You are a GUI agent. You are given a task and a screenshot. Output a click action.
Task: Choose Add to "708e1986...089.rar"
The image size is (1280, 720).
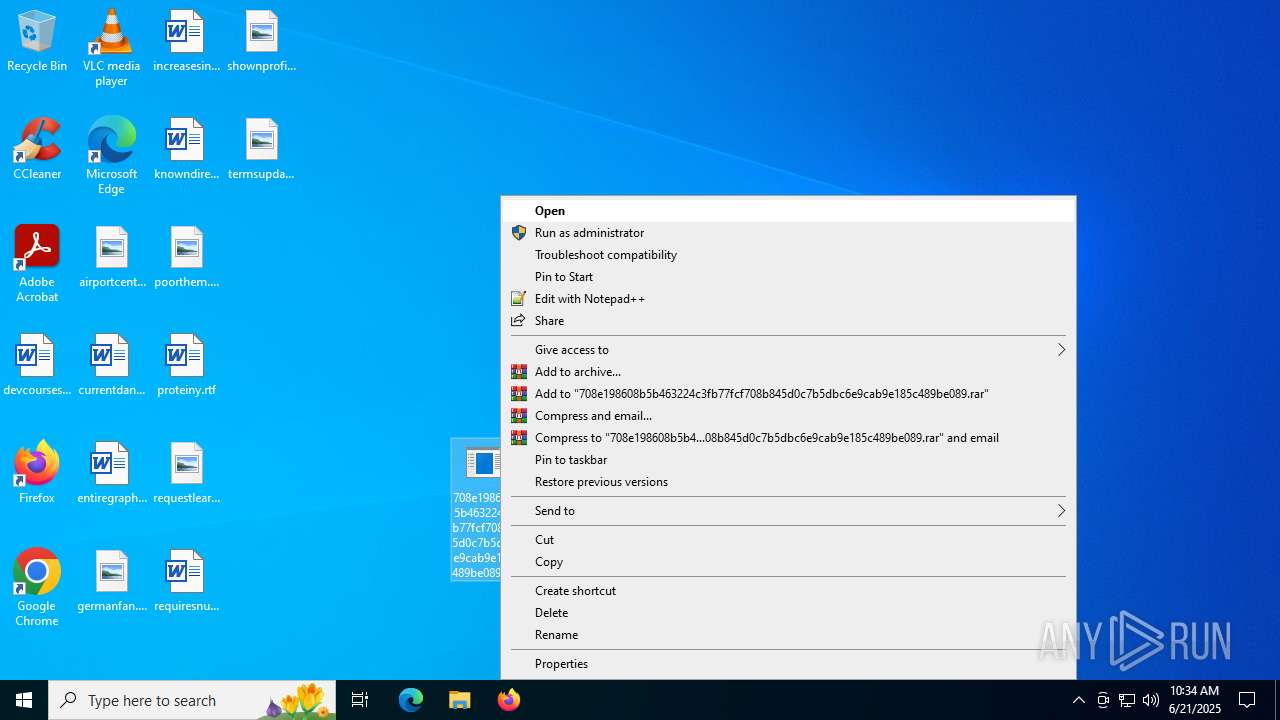pos(788,394)
